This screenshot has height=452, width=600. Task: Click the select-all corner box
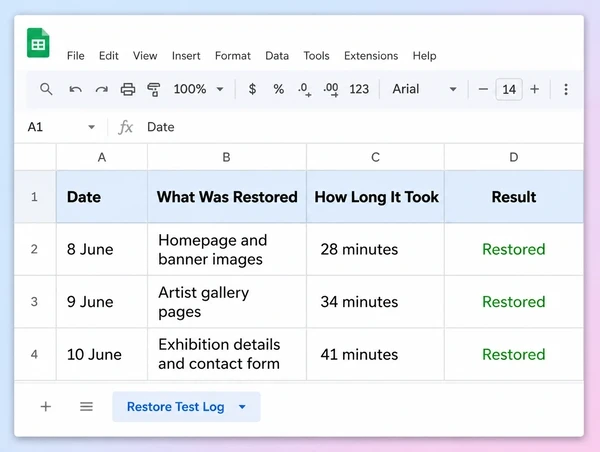pyautogui.click(x=35, y=157)
